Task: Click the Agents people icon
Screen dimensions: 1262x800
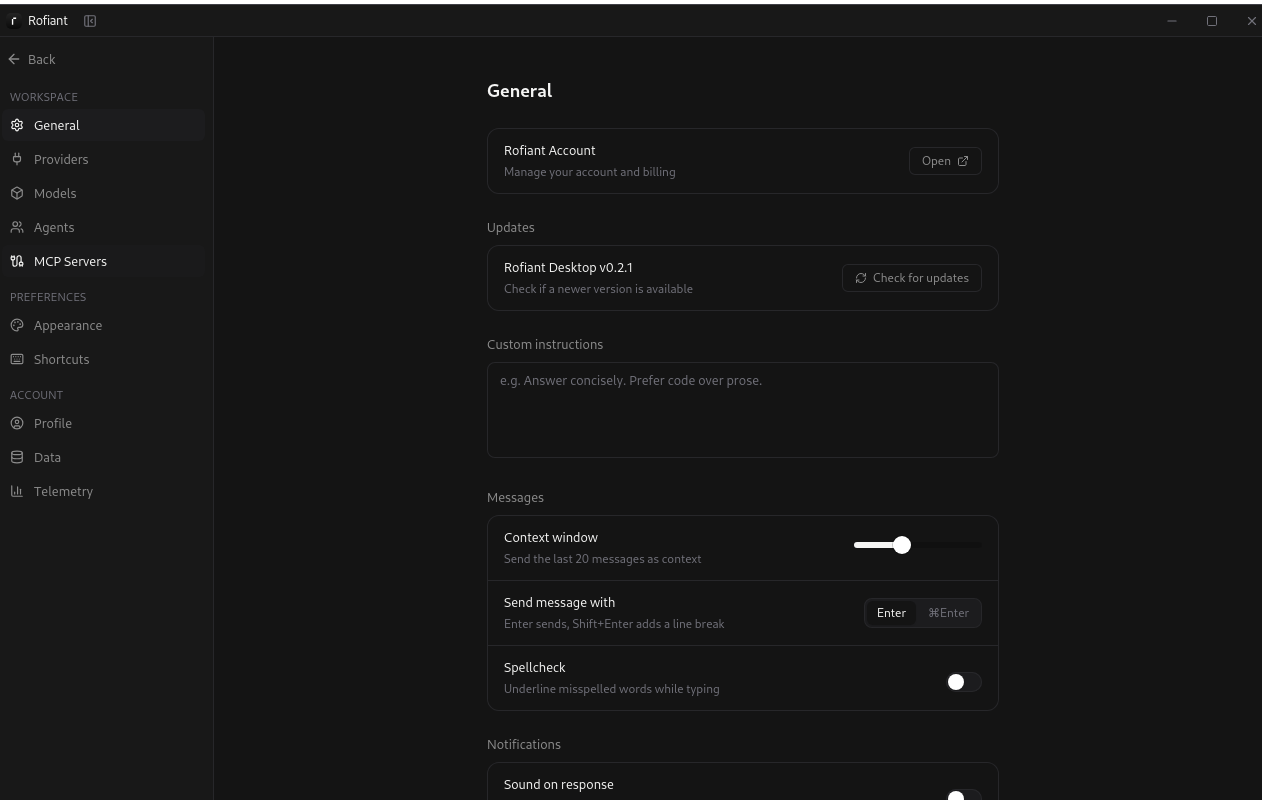Action: coord(17,227)
